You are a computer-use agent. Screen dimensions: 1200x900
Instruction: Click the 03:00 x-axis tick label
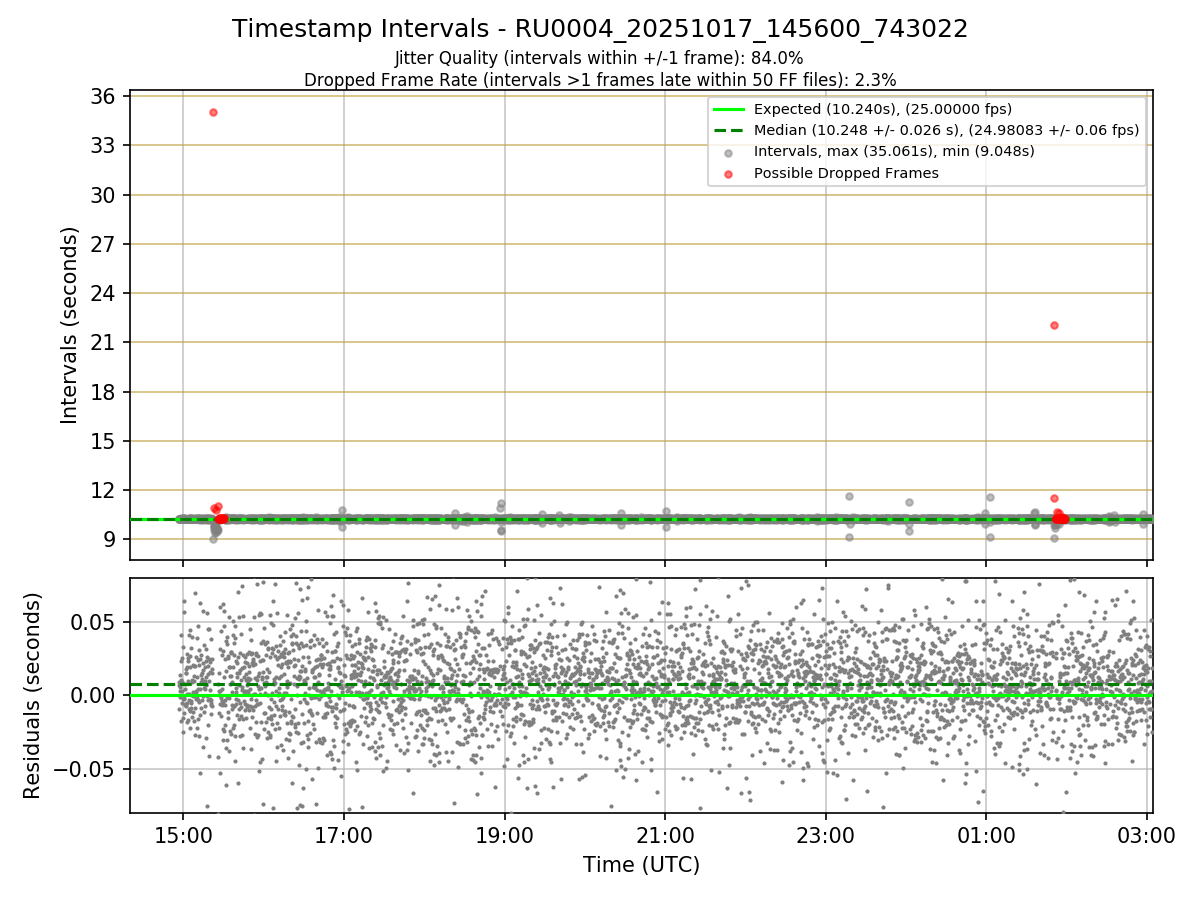(1146, 834)
